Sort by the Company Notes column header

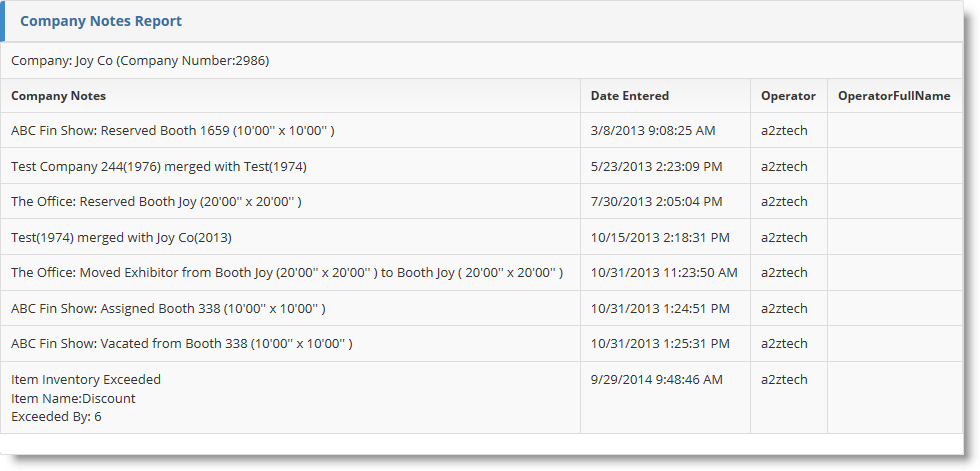coord(59,96)
